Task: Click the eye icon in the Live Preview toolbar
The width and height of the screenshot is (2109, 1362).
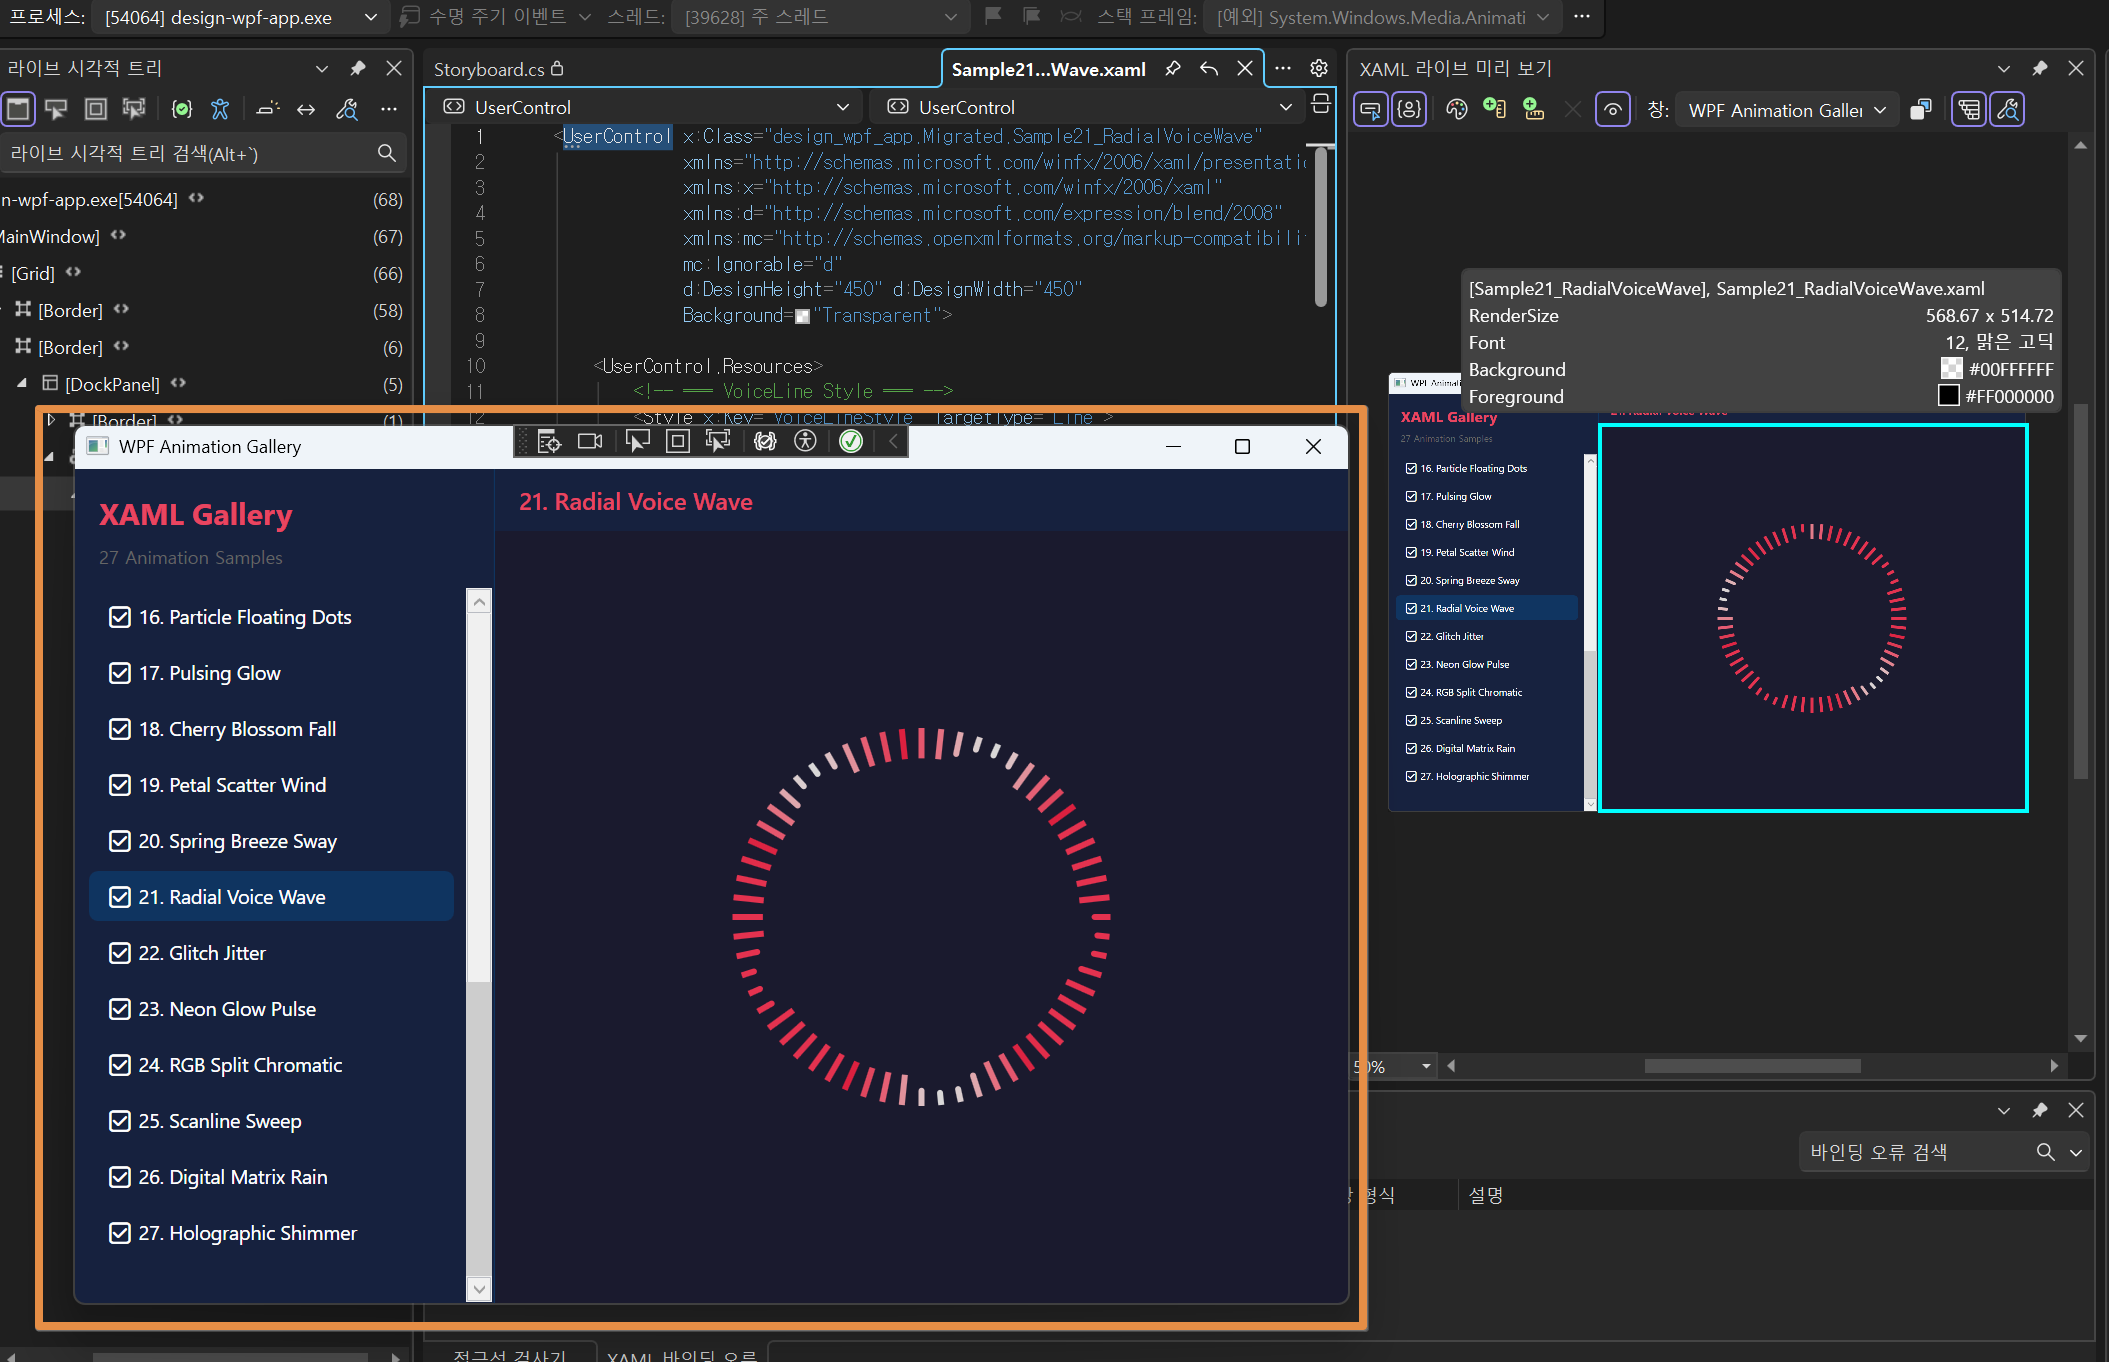Action: pos(1612,110)
